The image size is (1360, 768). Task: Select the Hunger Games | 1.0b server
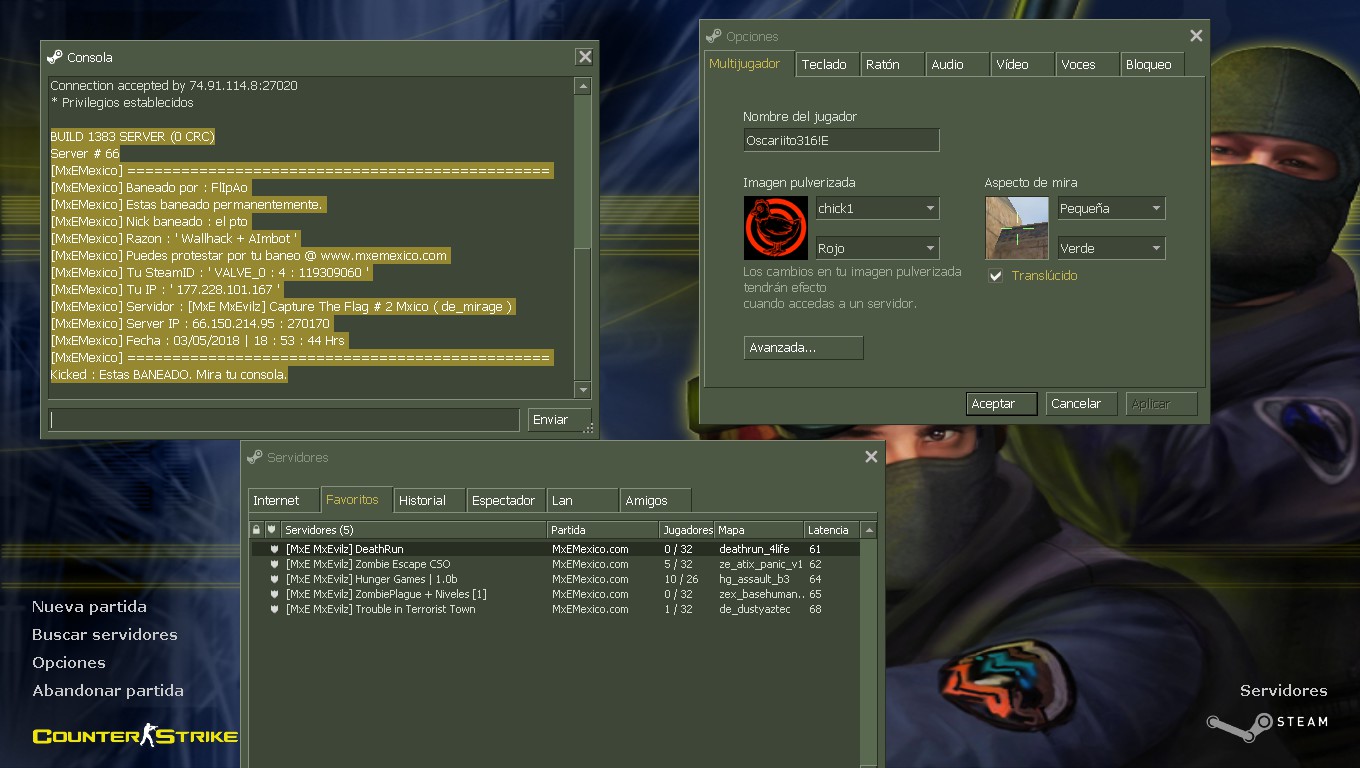click(554, 579)
